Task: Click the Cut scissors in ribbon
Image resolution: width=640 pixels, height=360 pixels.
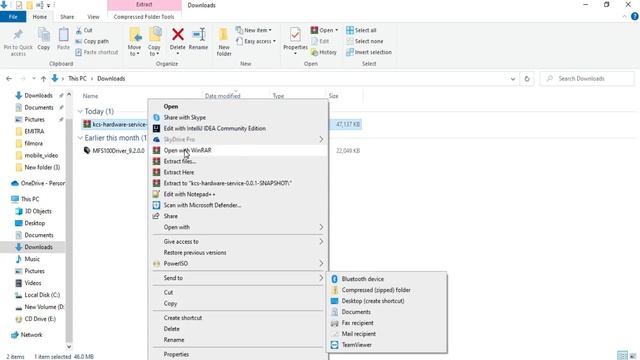Action: 84,30
